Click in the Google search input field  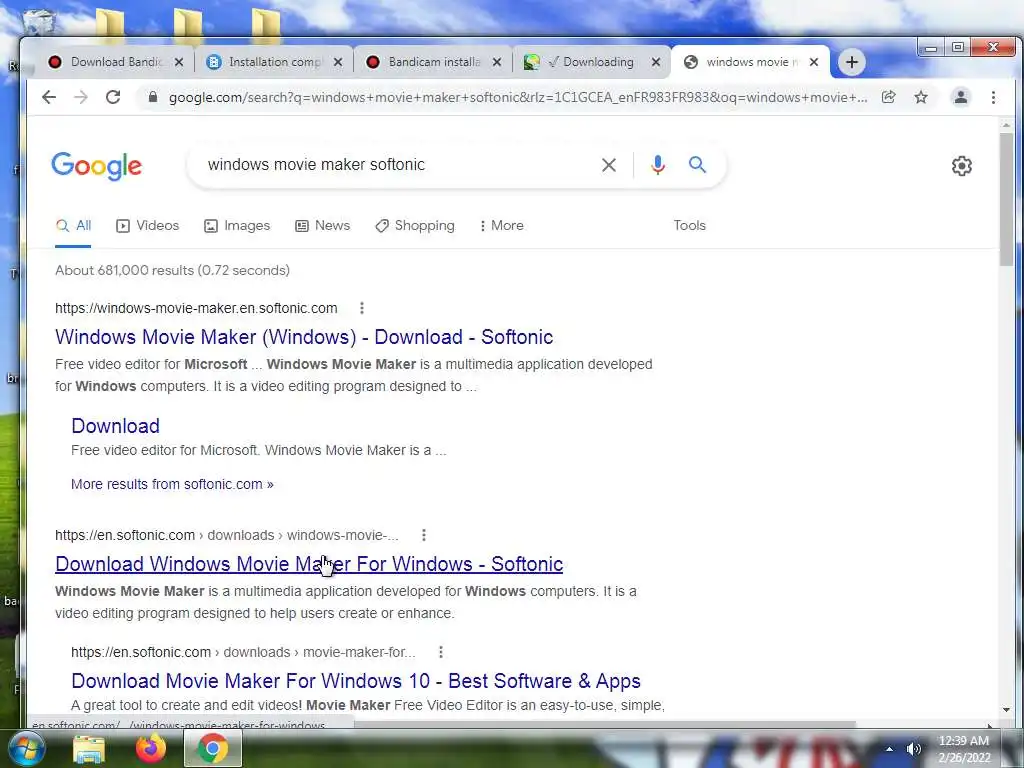tap(398, 165)
